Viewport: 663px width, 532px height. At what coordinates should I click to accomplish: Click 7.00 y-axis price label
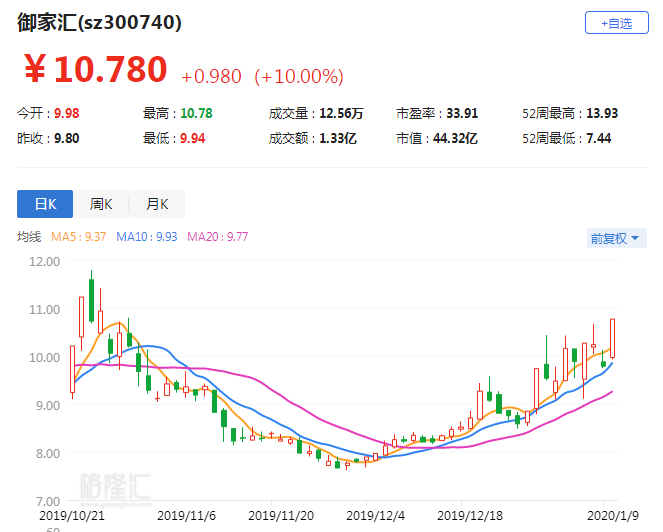[48, 502]
